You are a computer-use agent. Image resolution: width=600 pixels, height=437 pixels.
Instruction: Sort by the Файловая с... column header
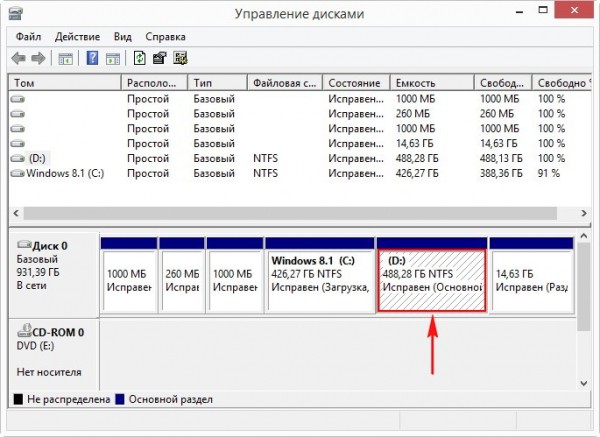[x=285, y=83]
